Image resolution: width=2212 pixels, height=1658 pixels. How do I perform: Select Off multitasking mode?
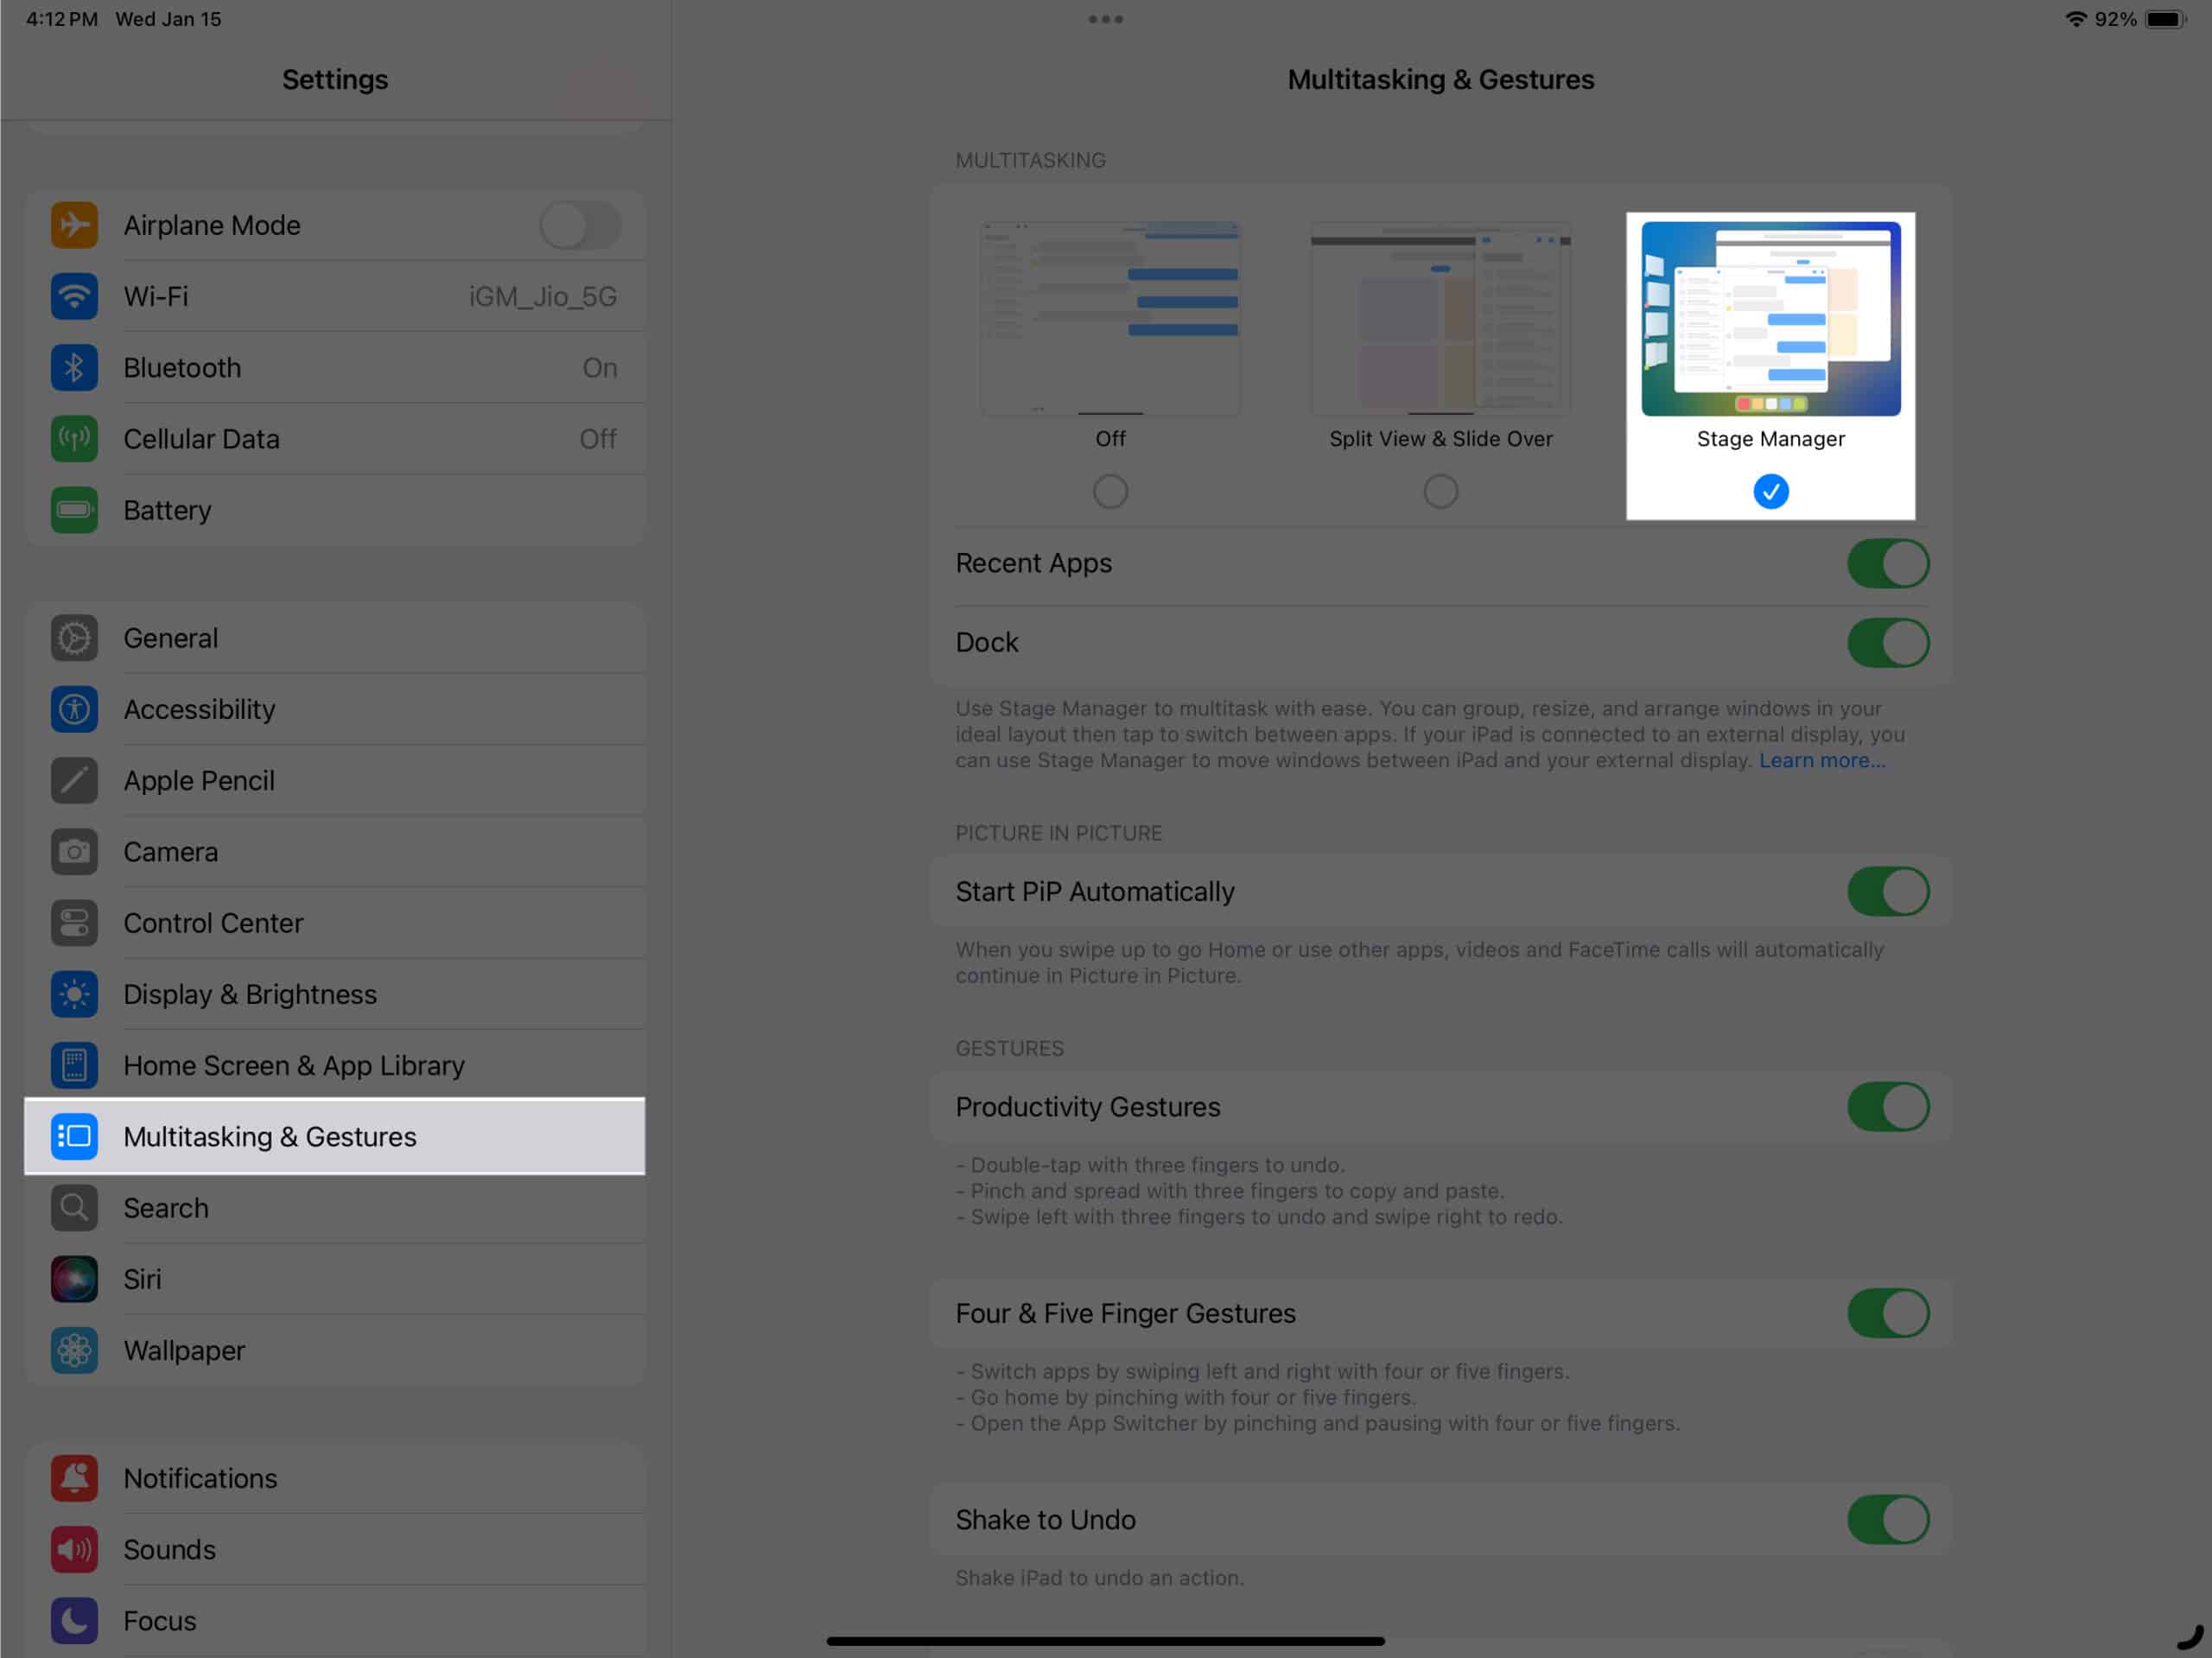point(1109,489)
